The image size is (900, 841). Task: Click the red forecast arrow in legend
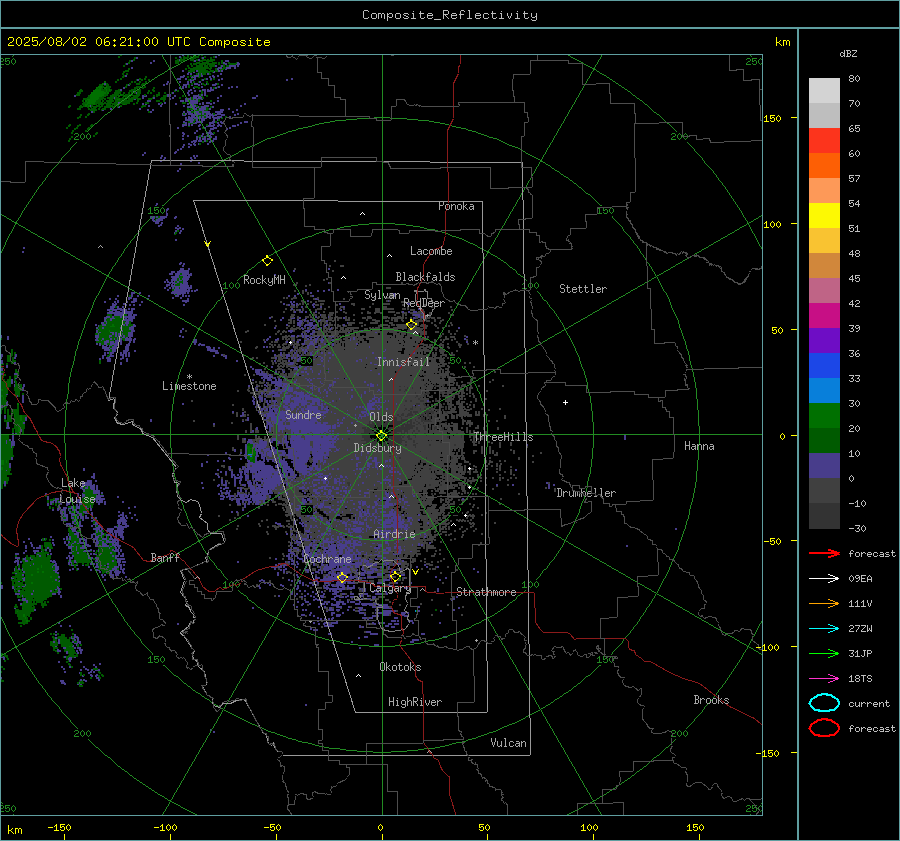pos(824,553)
